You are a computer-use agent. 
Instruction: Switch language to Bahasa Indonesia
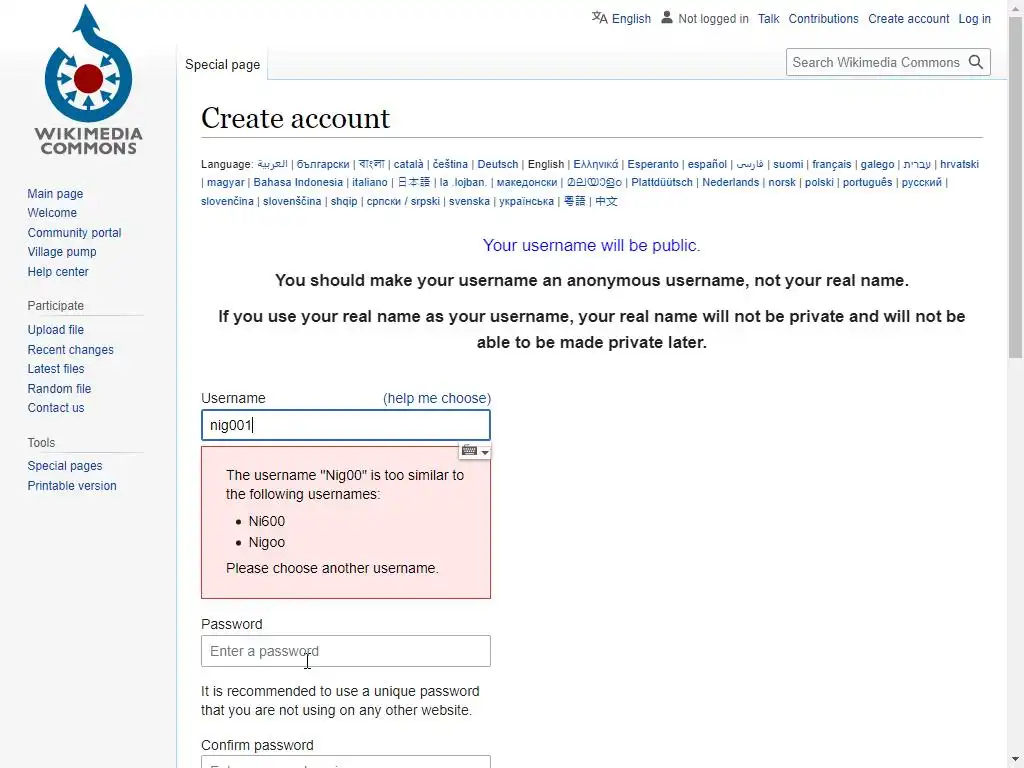298,182
